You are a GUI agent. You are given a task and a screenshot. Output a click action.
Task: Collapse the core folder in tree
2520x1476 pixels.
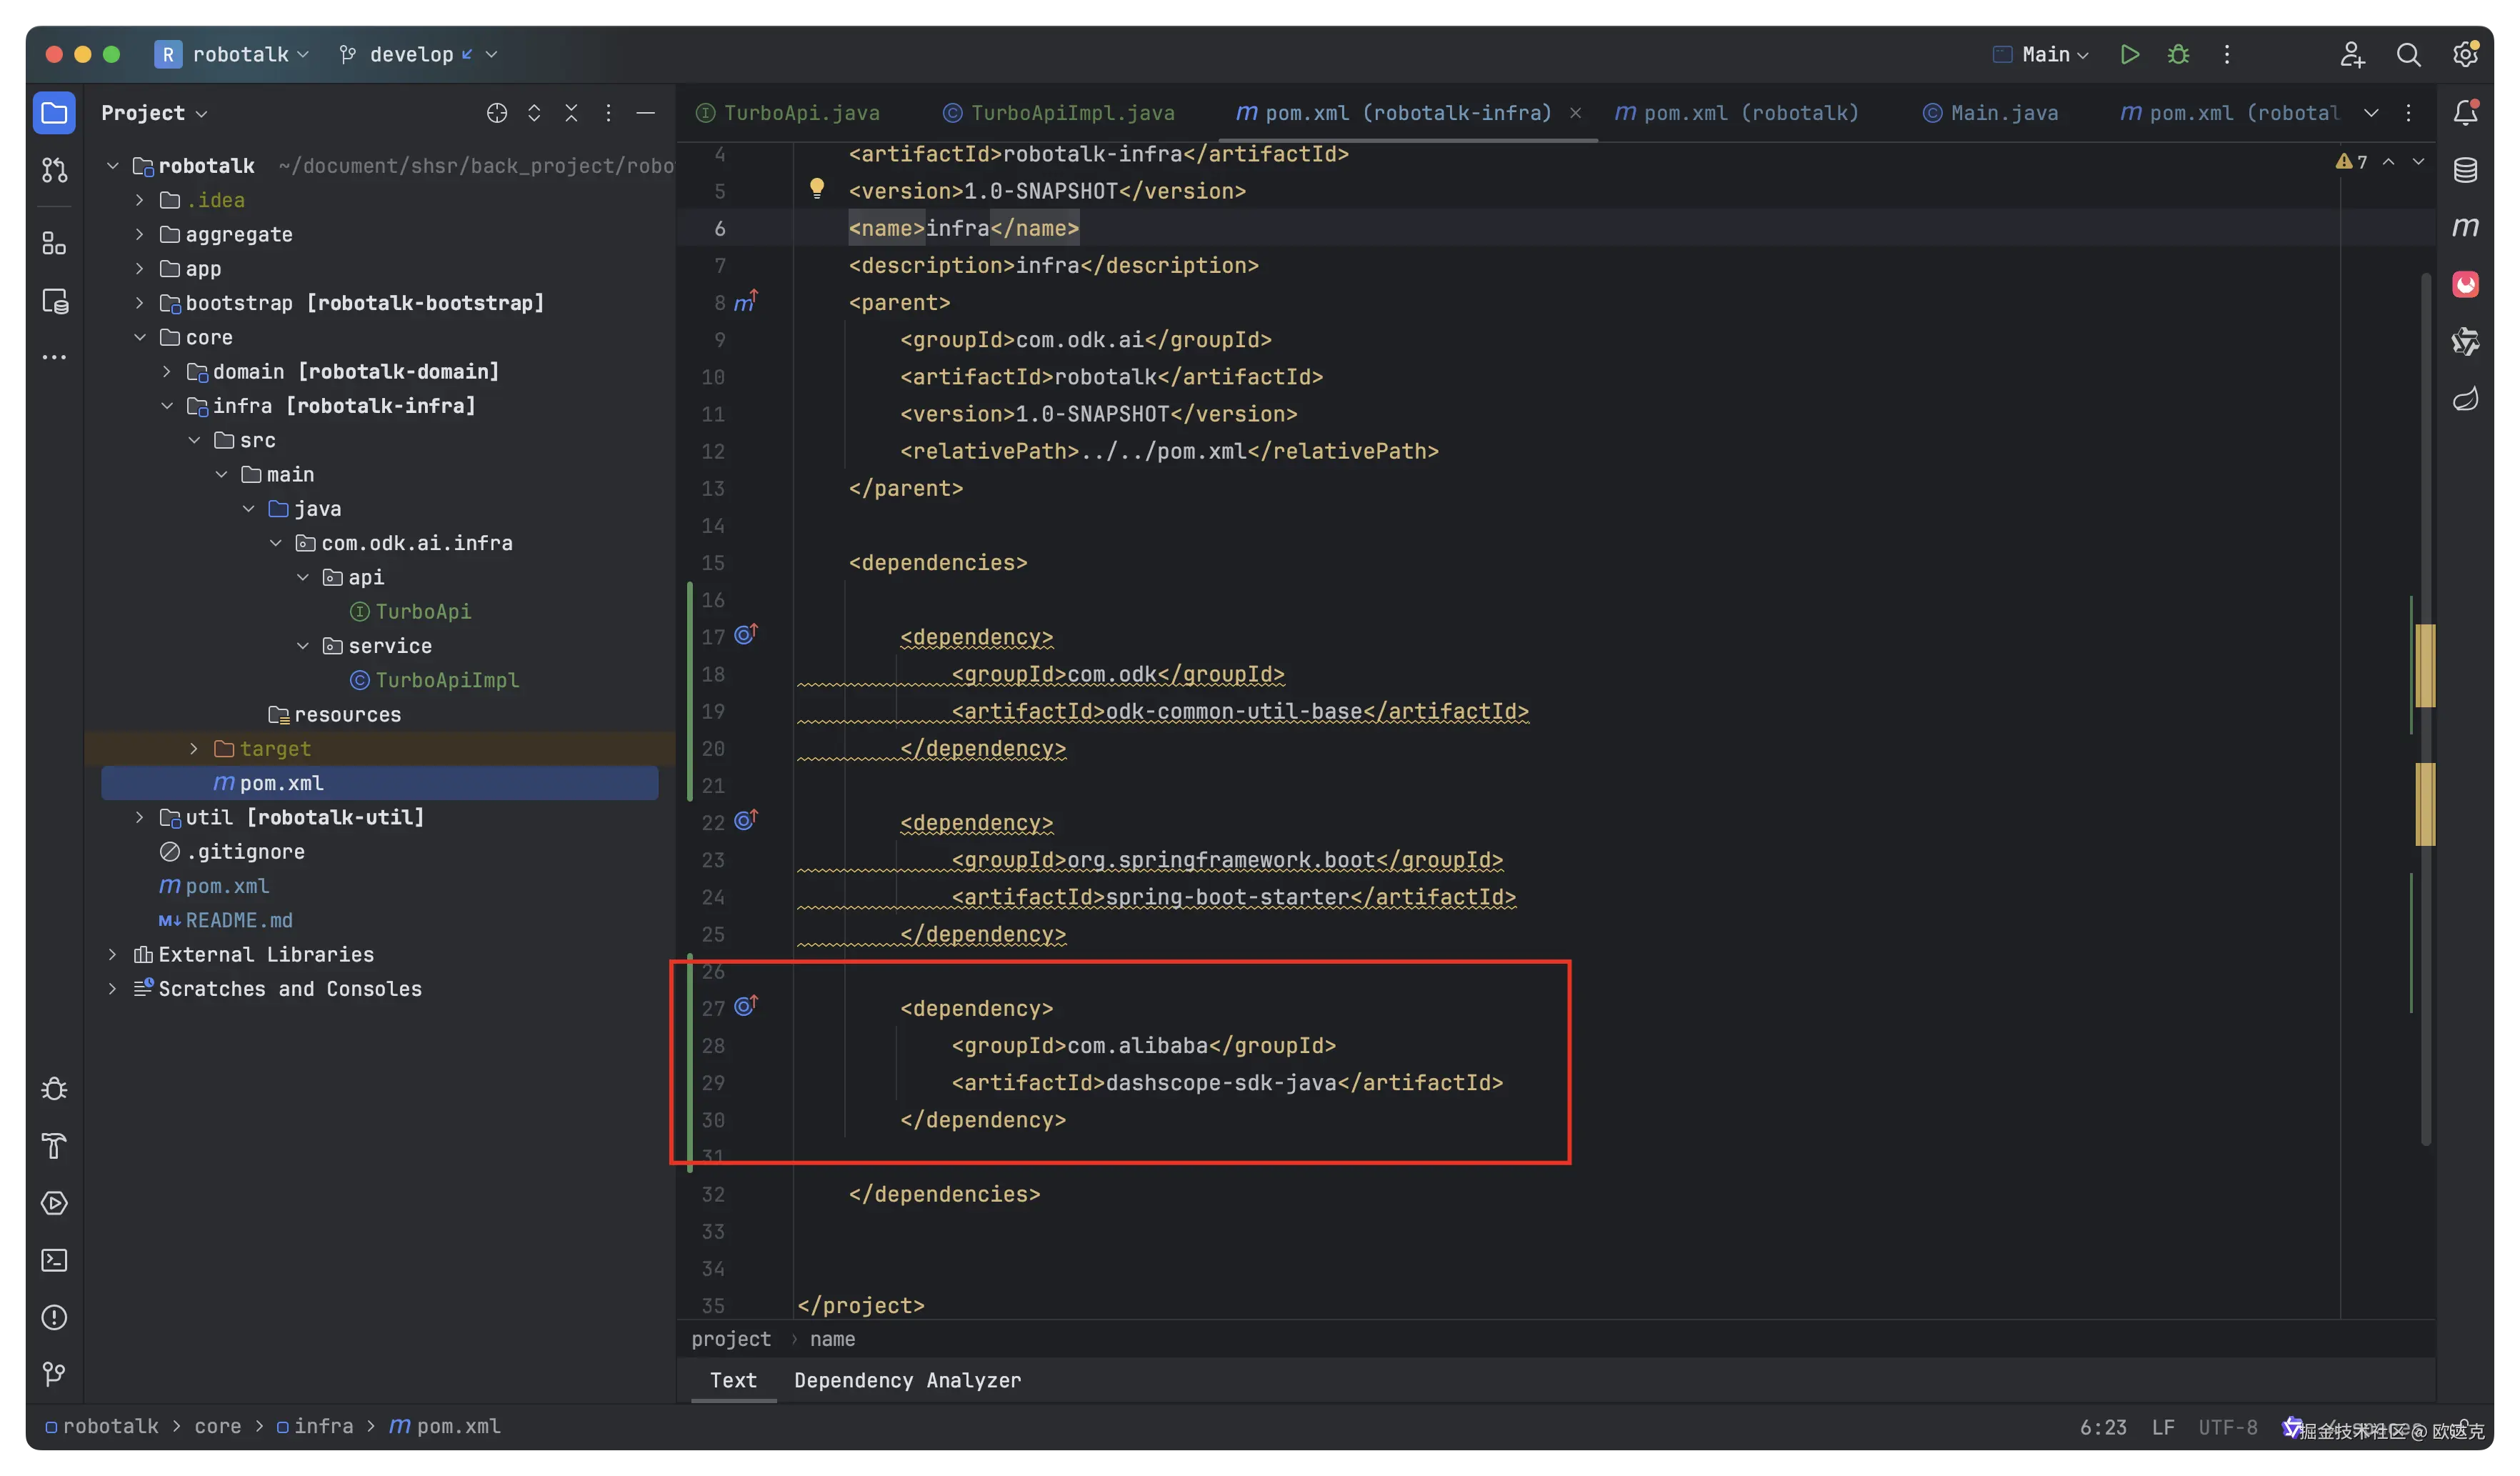pyautogui.click(x=140, y=337)
